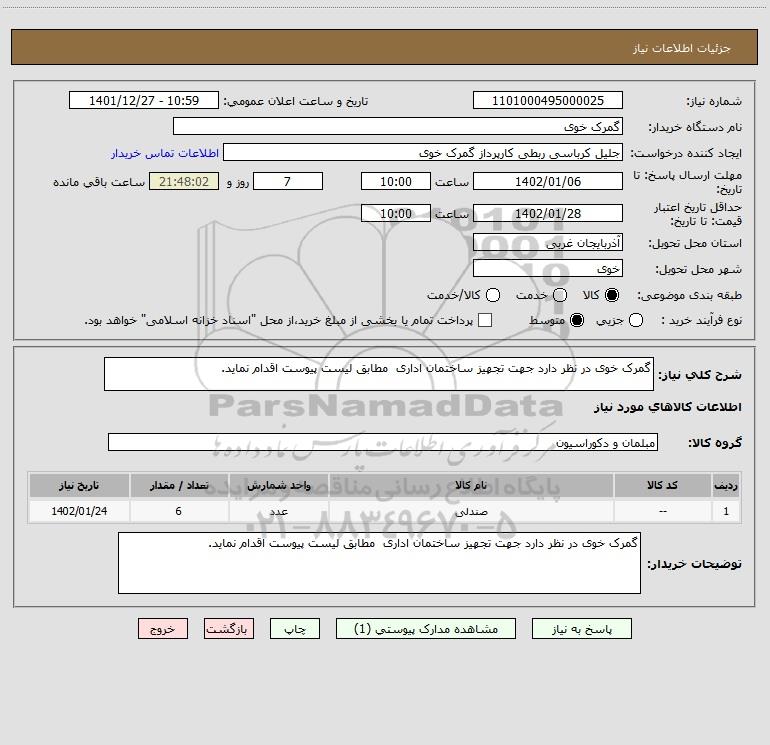Click the چاپ print button
This screenshot has height=745, width=770.
click(x=295, y=629)
